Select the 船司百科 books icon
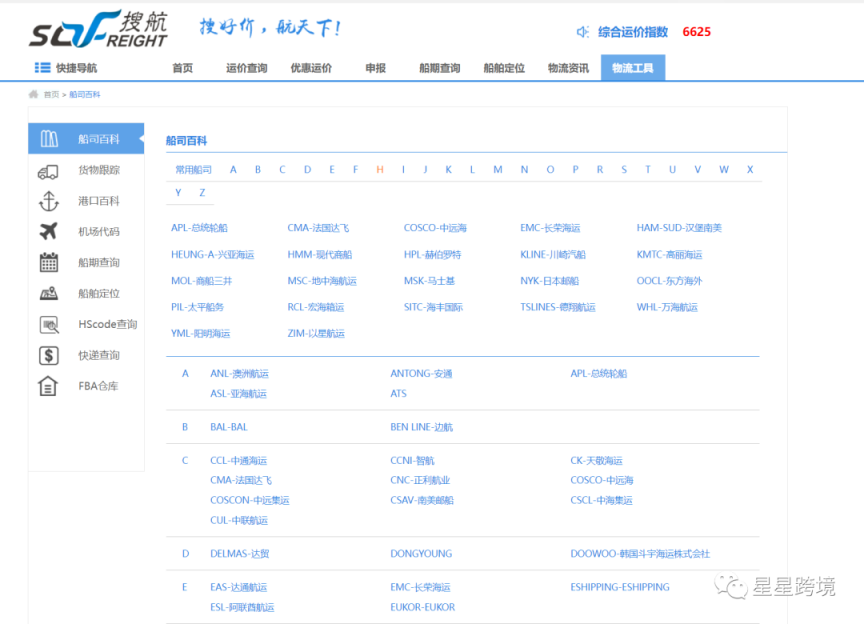 49,139
